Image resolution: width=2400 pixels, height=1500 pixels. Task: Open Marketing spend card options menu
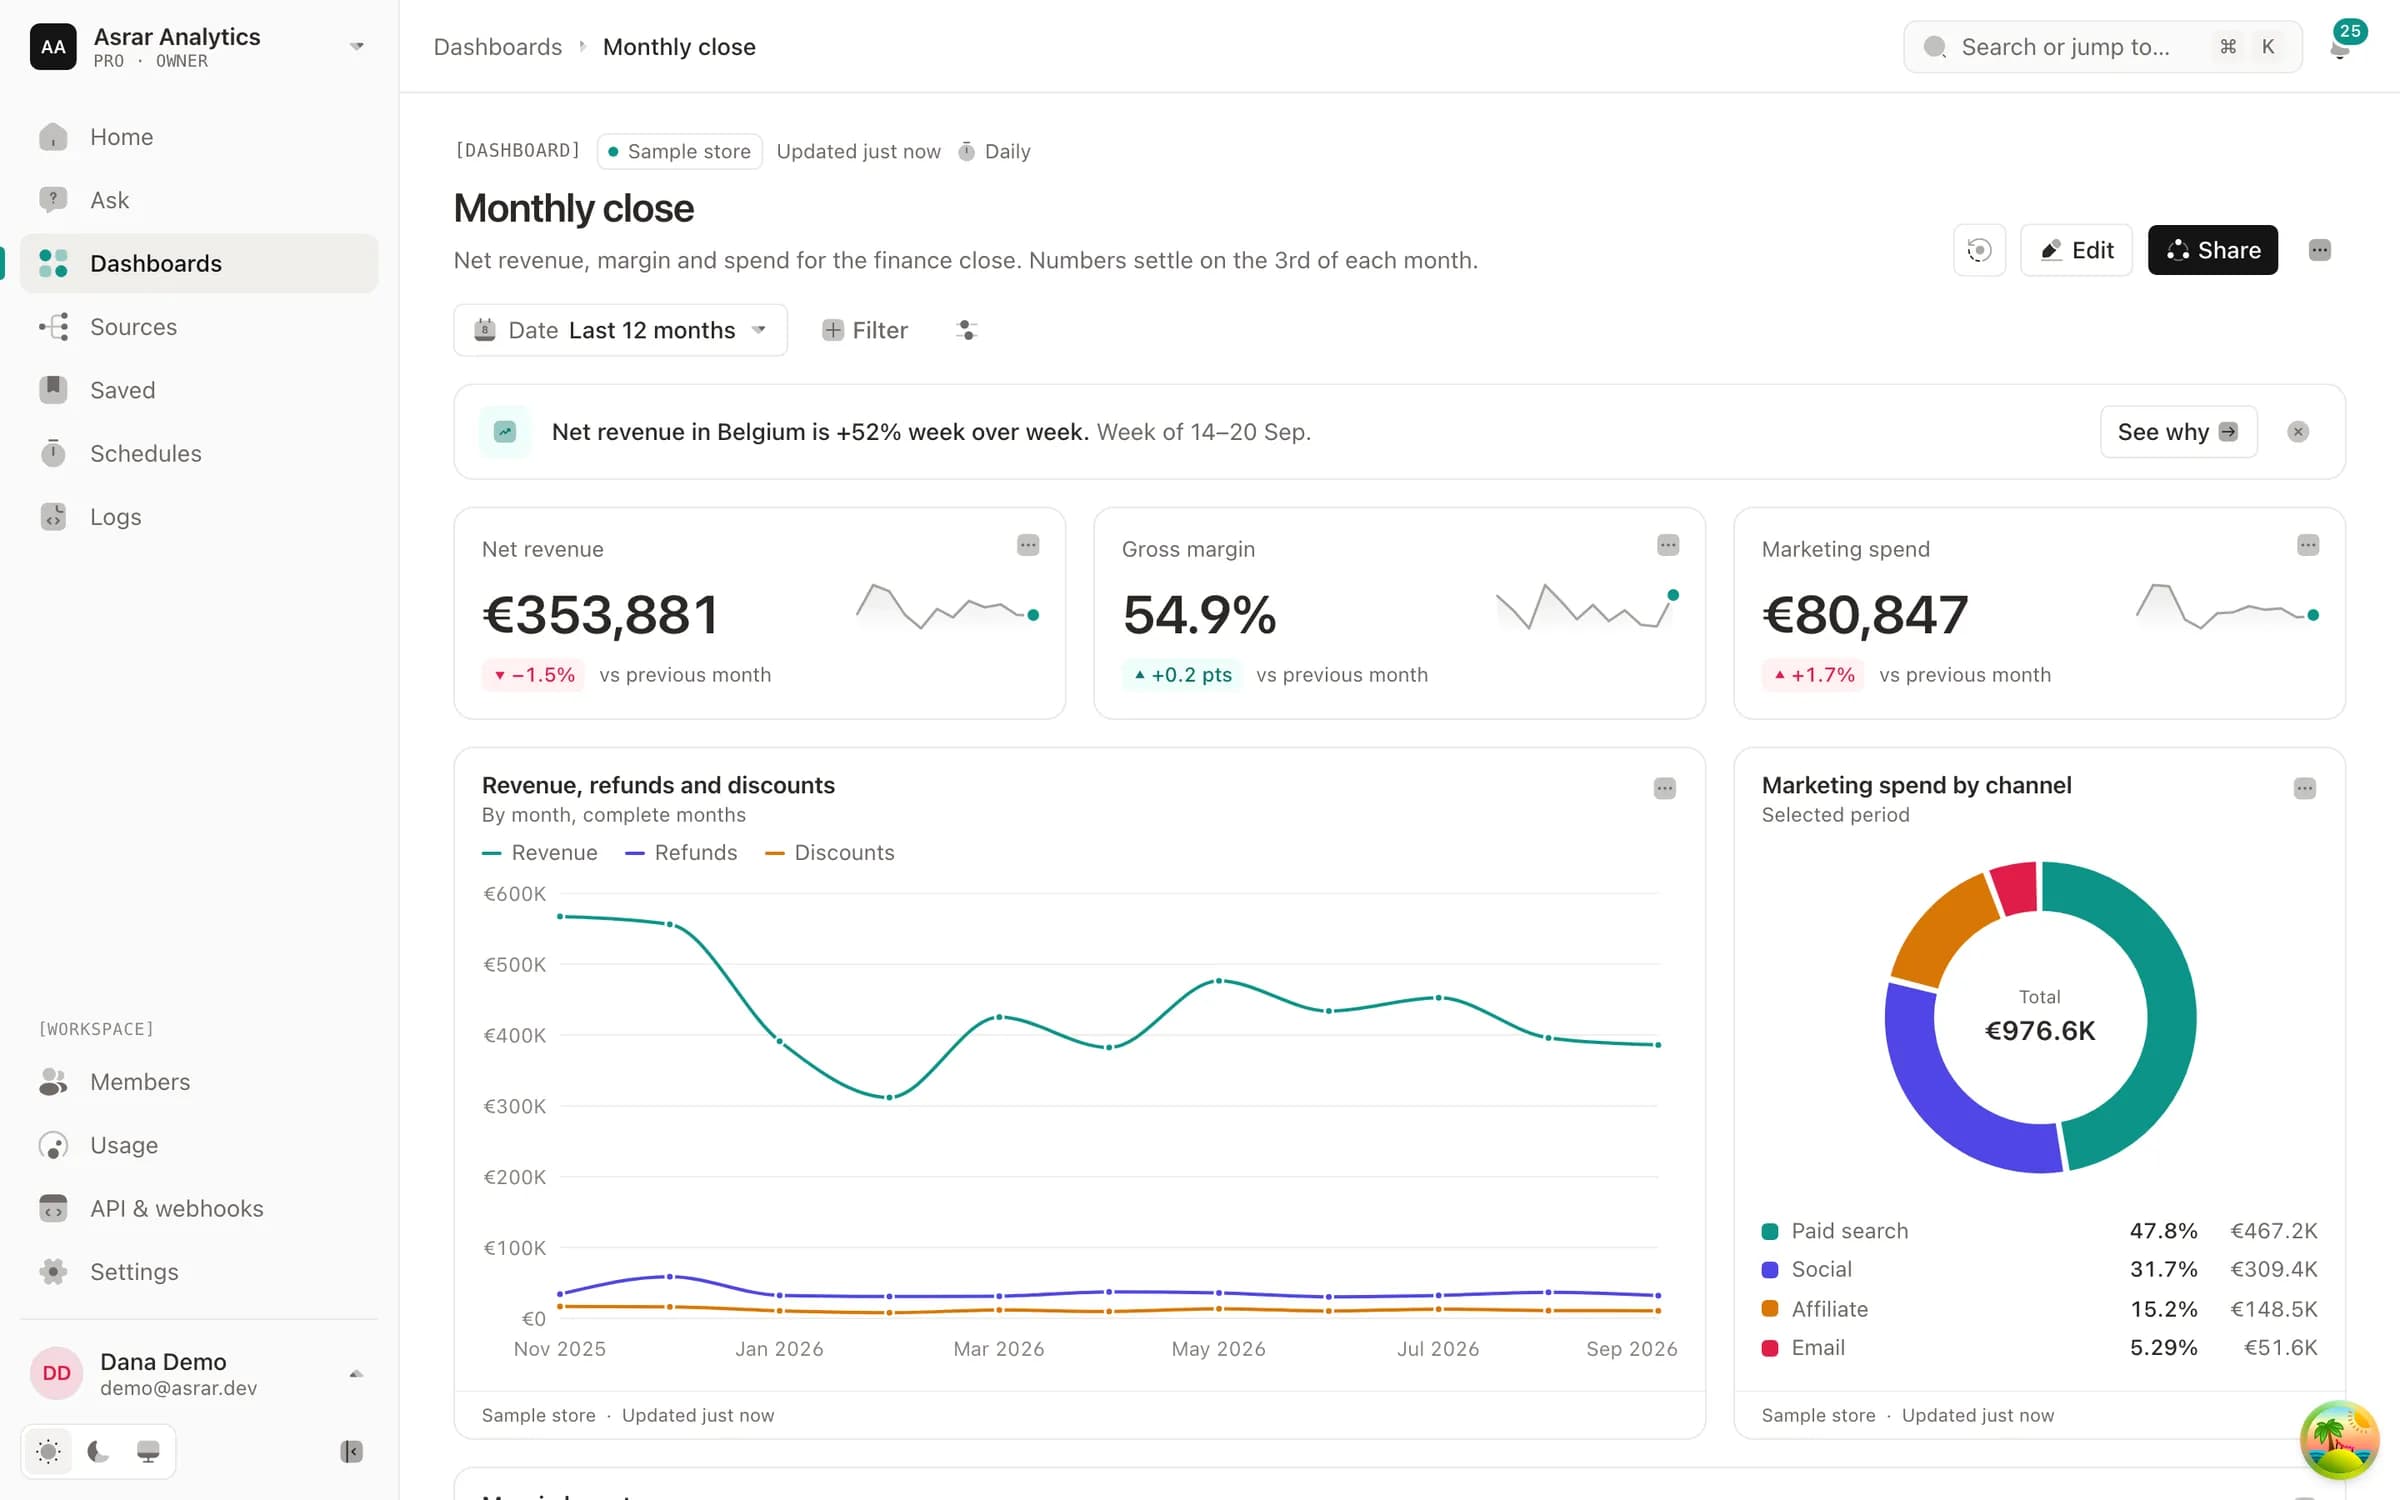tap(2308, 545)
